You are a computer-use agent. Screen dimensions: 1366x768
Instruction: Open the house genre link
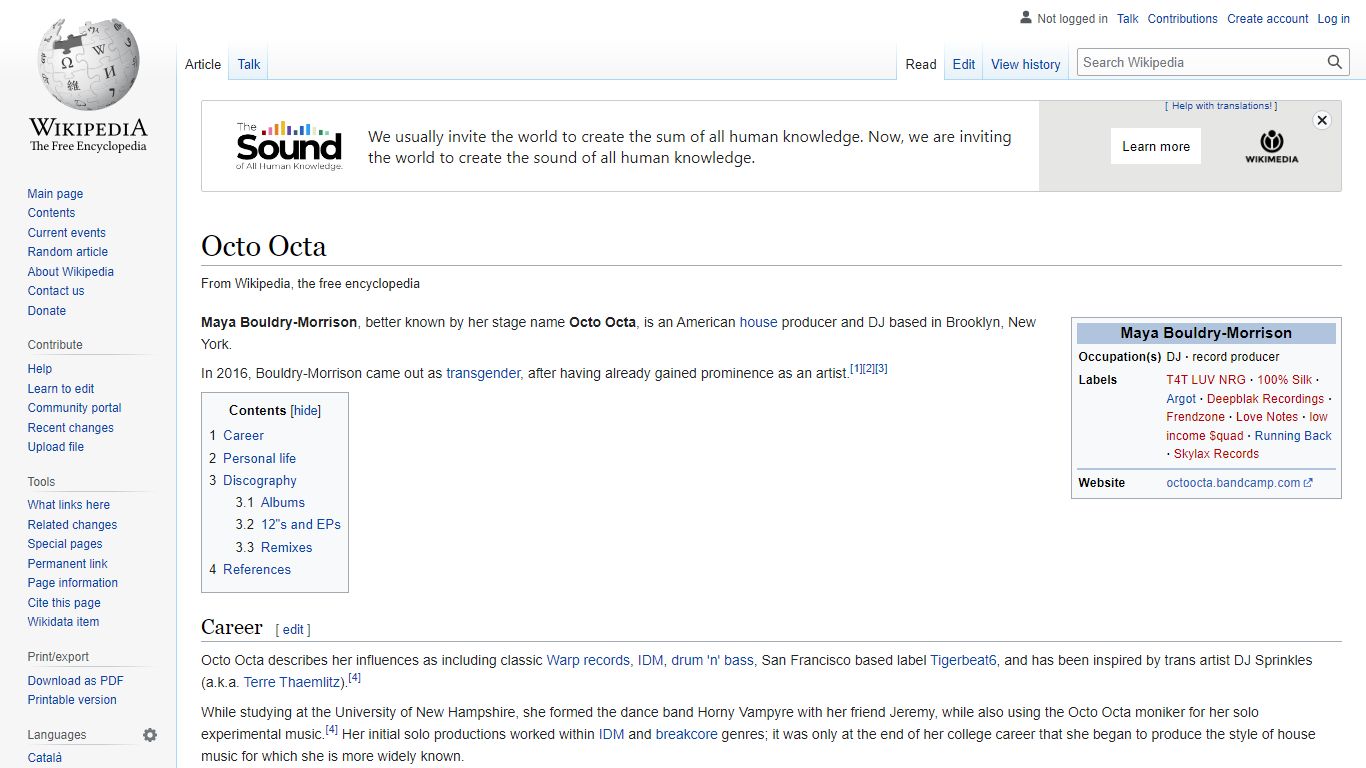point(758,322)
